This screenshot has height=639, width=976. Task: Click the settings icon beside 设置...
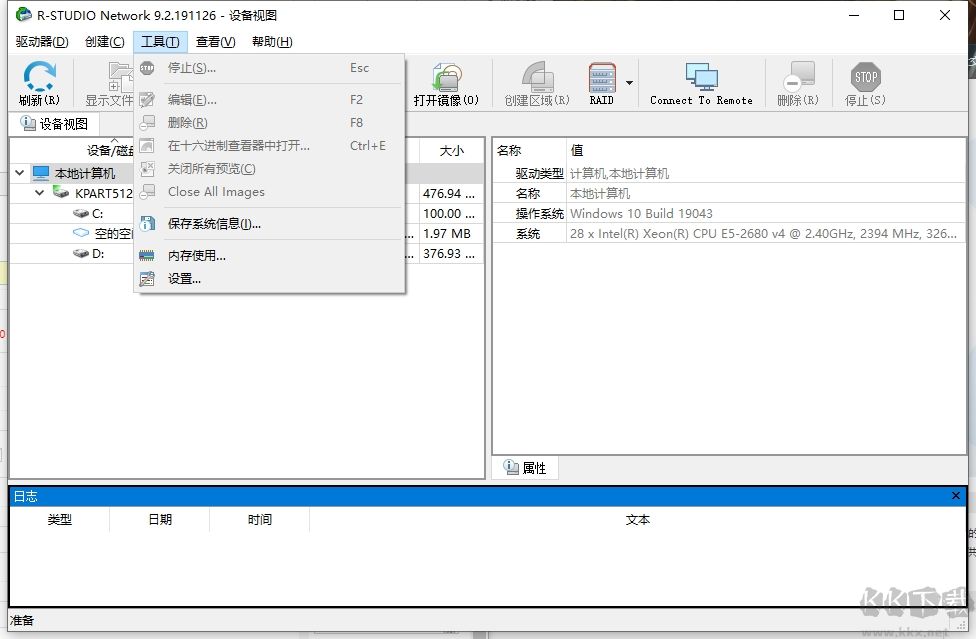pos(147,279)
